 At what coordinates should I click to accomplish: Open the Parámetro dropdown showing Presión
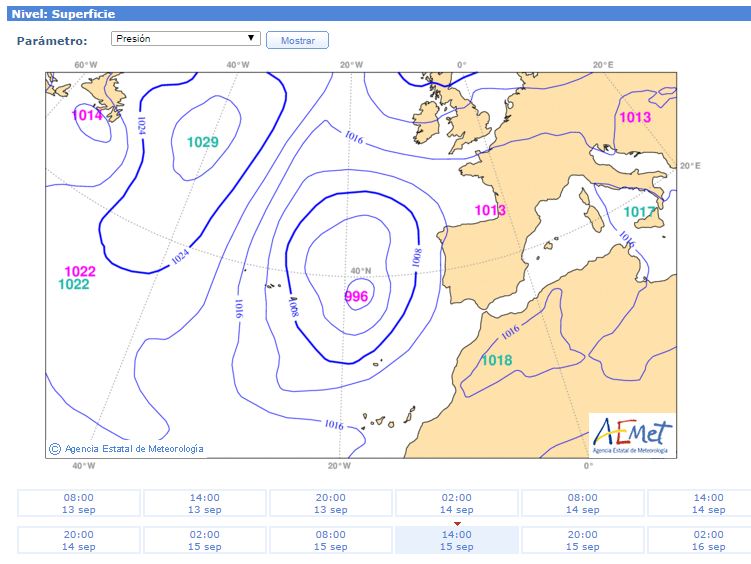point(185,39)
